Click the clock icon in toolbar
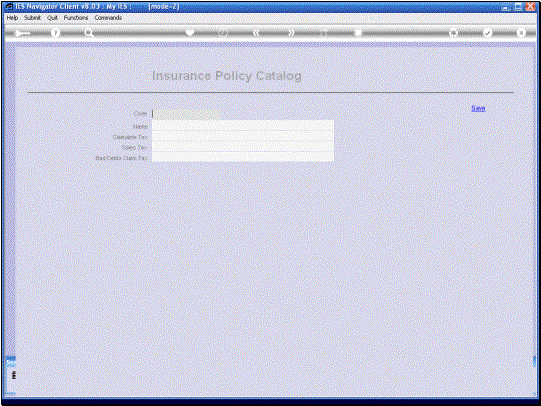 tap(223, 33)
